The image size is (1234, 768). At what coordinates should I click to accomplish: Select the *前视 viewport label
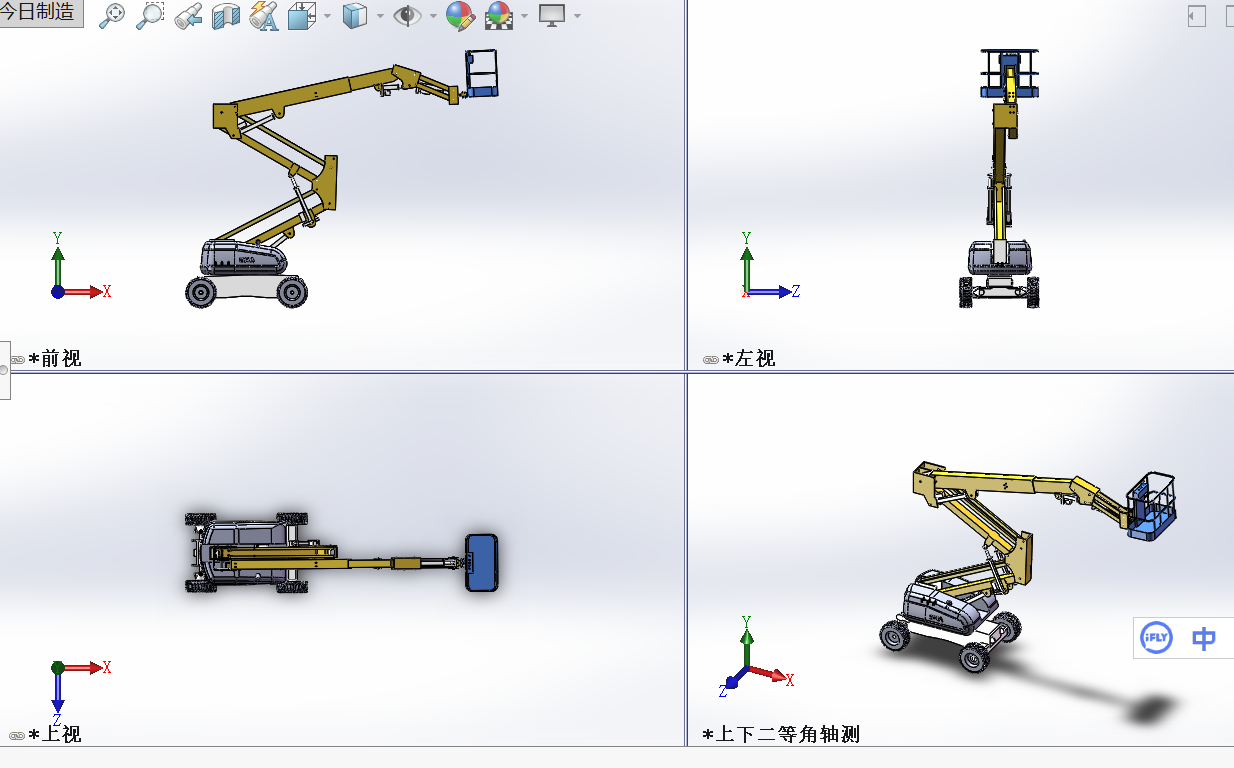pyautogui.click(x=55, y=358)
